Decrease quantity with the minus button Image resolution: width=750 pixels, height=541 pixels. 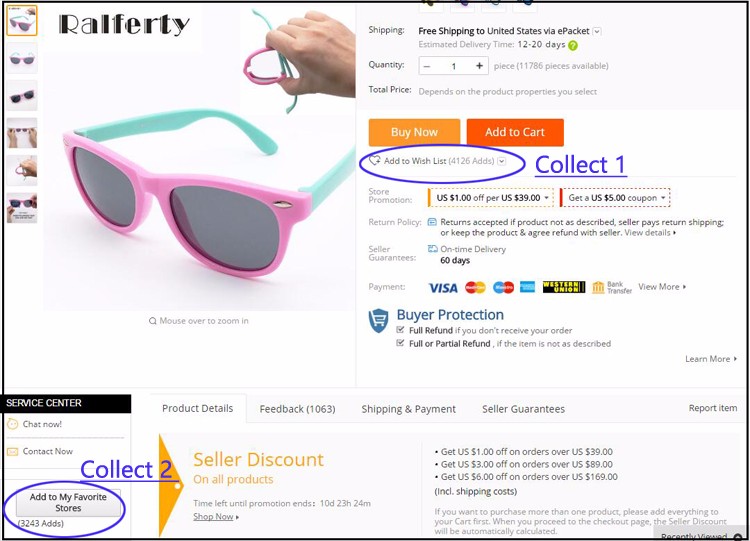427,66
